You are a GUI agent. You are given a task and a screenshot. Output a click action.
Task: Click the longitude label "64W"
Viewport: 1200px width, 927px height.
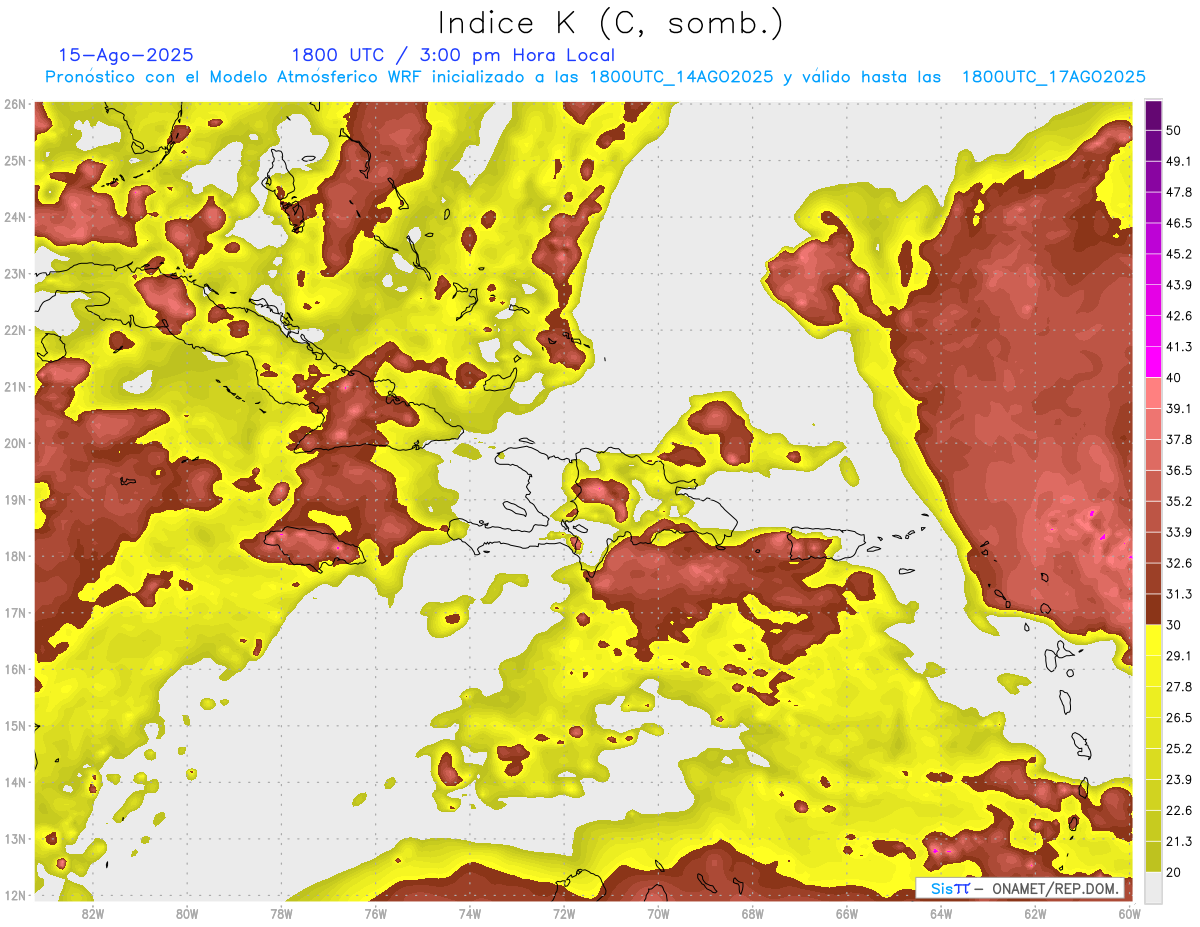point(941,913)
